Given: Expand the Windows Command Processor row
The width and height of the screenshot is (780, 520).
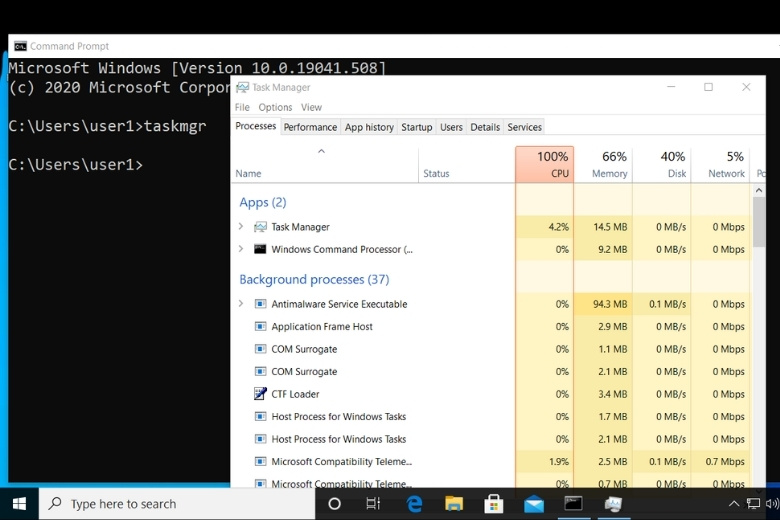Looking at the screenshot, I should click(241, 249).
